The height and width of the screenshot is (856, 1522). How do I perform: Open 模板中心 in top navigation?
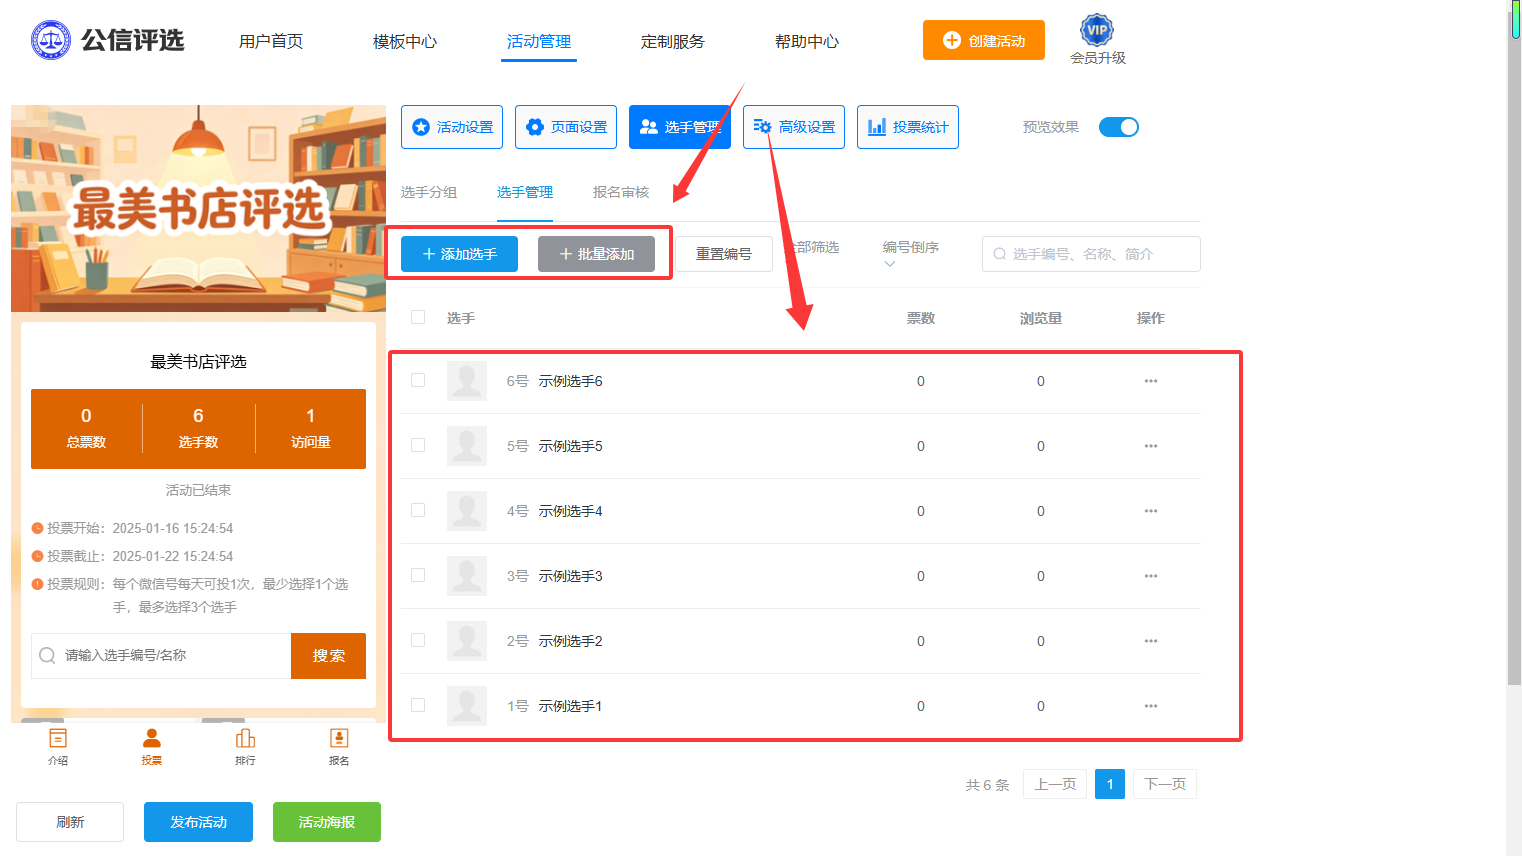(405, 41)
